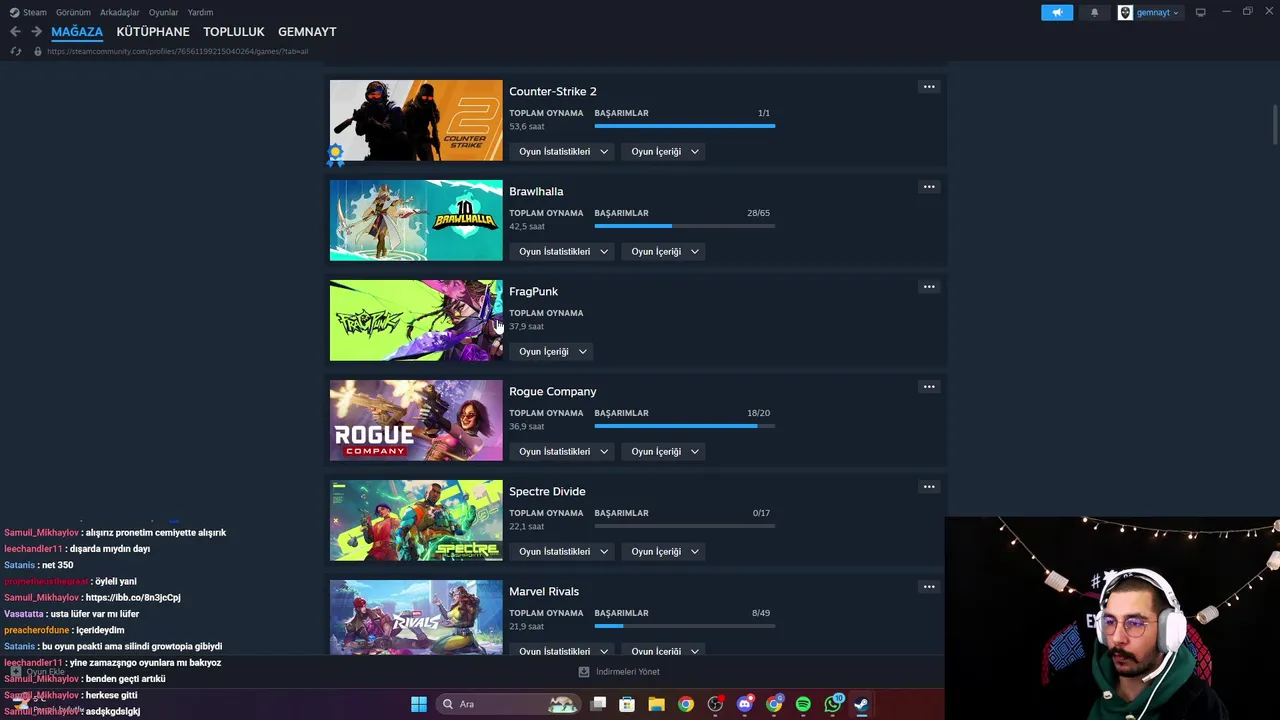
Task: Click the steamcommunity profile URL text
Action: coord(177,51)
